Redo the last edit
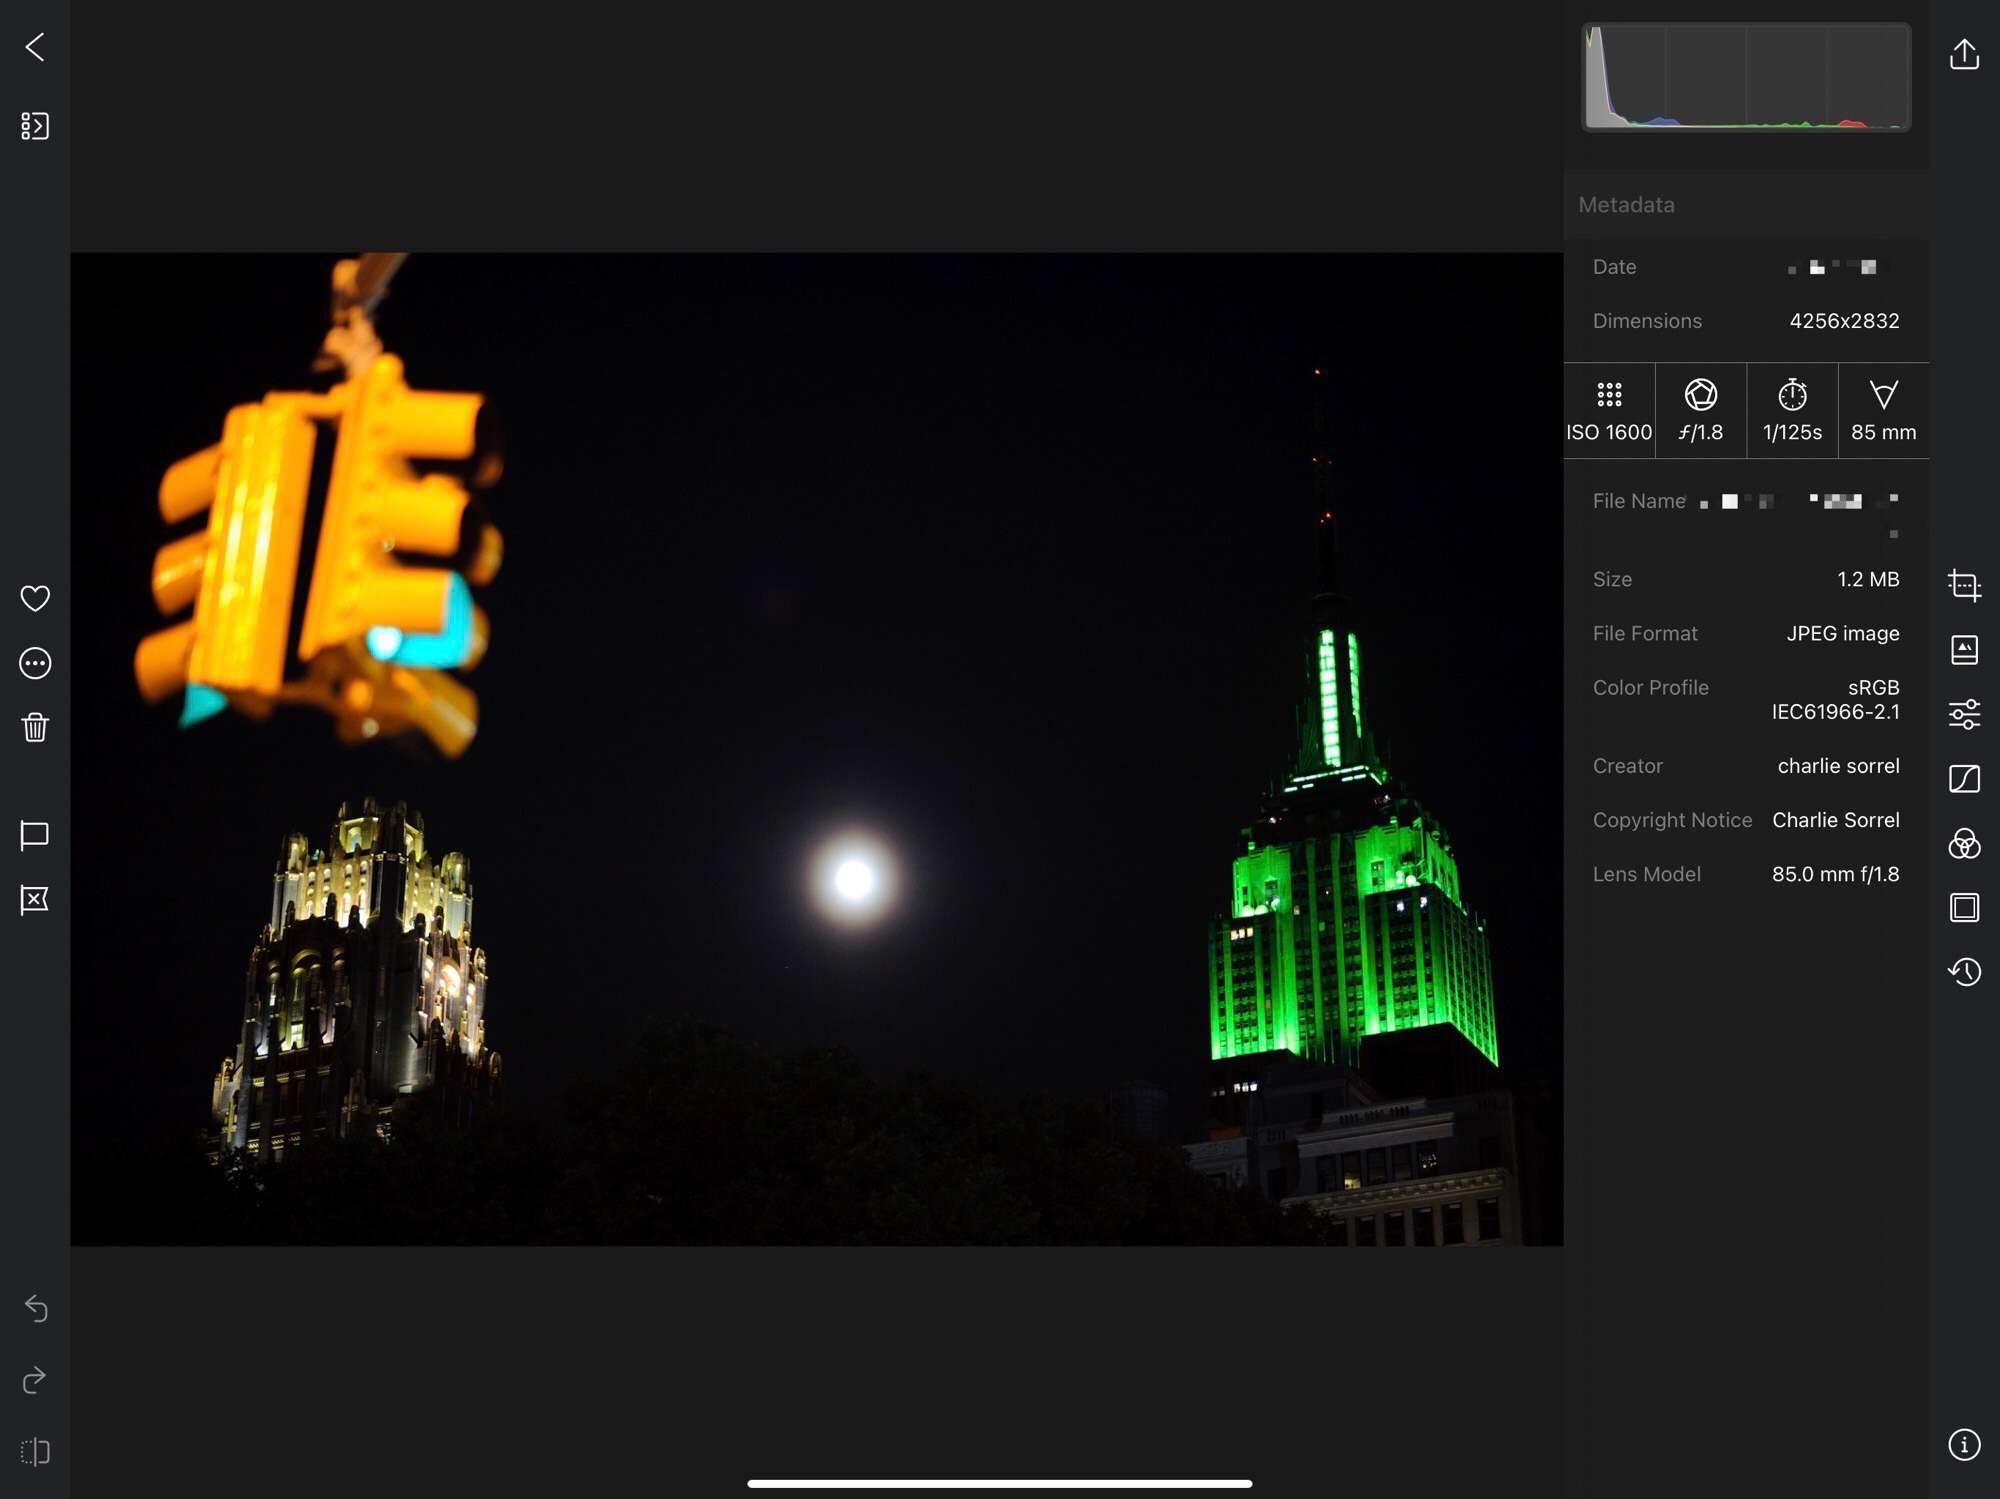The height and width of the screenshot is (1499, 2000). point(35,1380)
